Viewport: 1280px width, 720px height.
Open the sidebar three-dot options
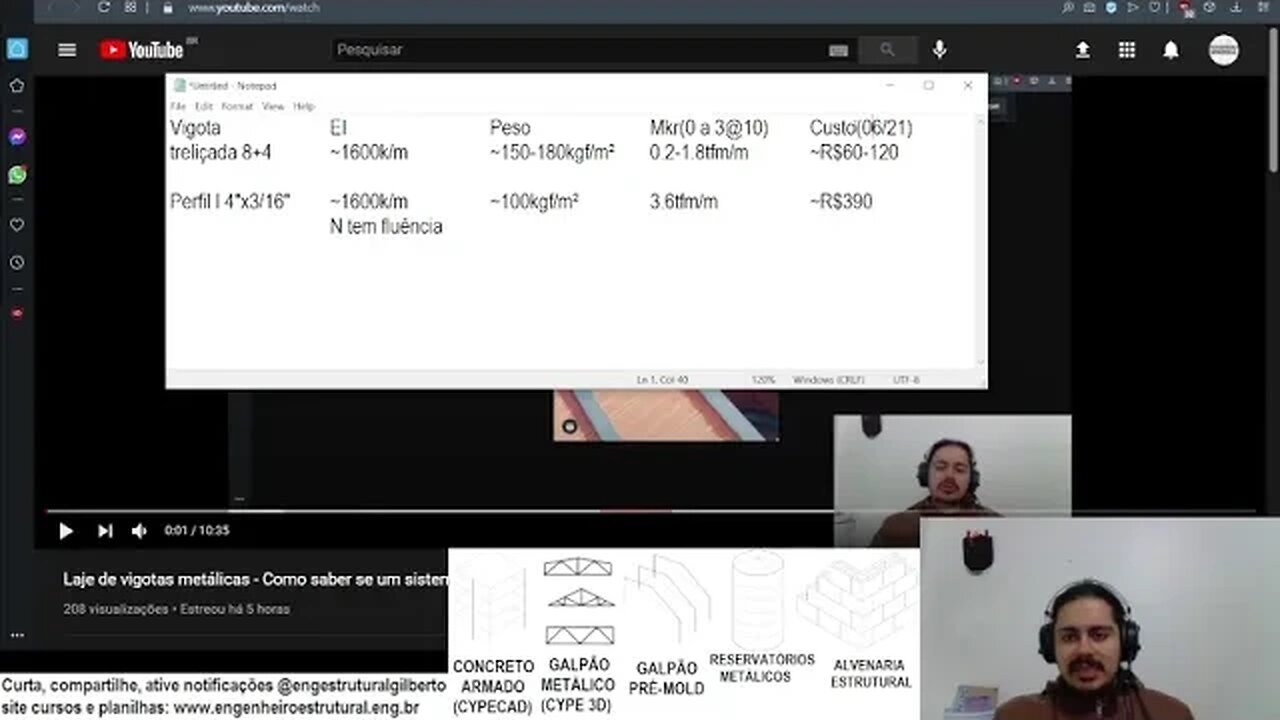click(17, 635)
